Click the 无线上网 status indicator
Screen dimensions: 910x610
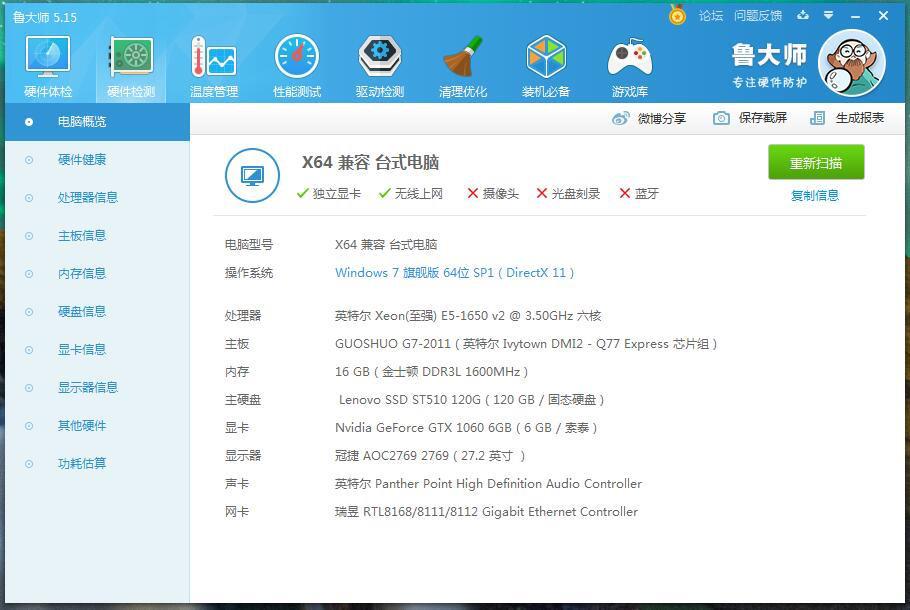click(x=411, y=194)
